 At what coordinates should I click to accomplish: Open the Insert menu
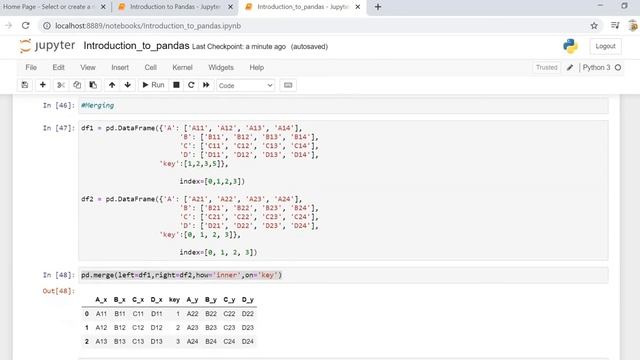click(x=120, y=67)
